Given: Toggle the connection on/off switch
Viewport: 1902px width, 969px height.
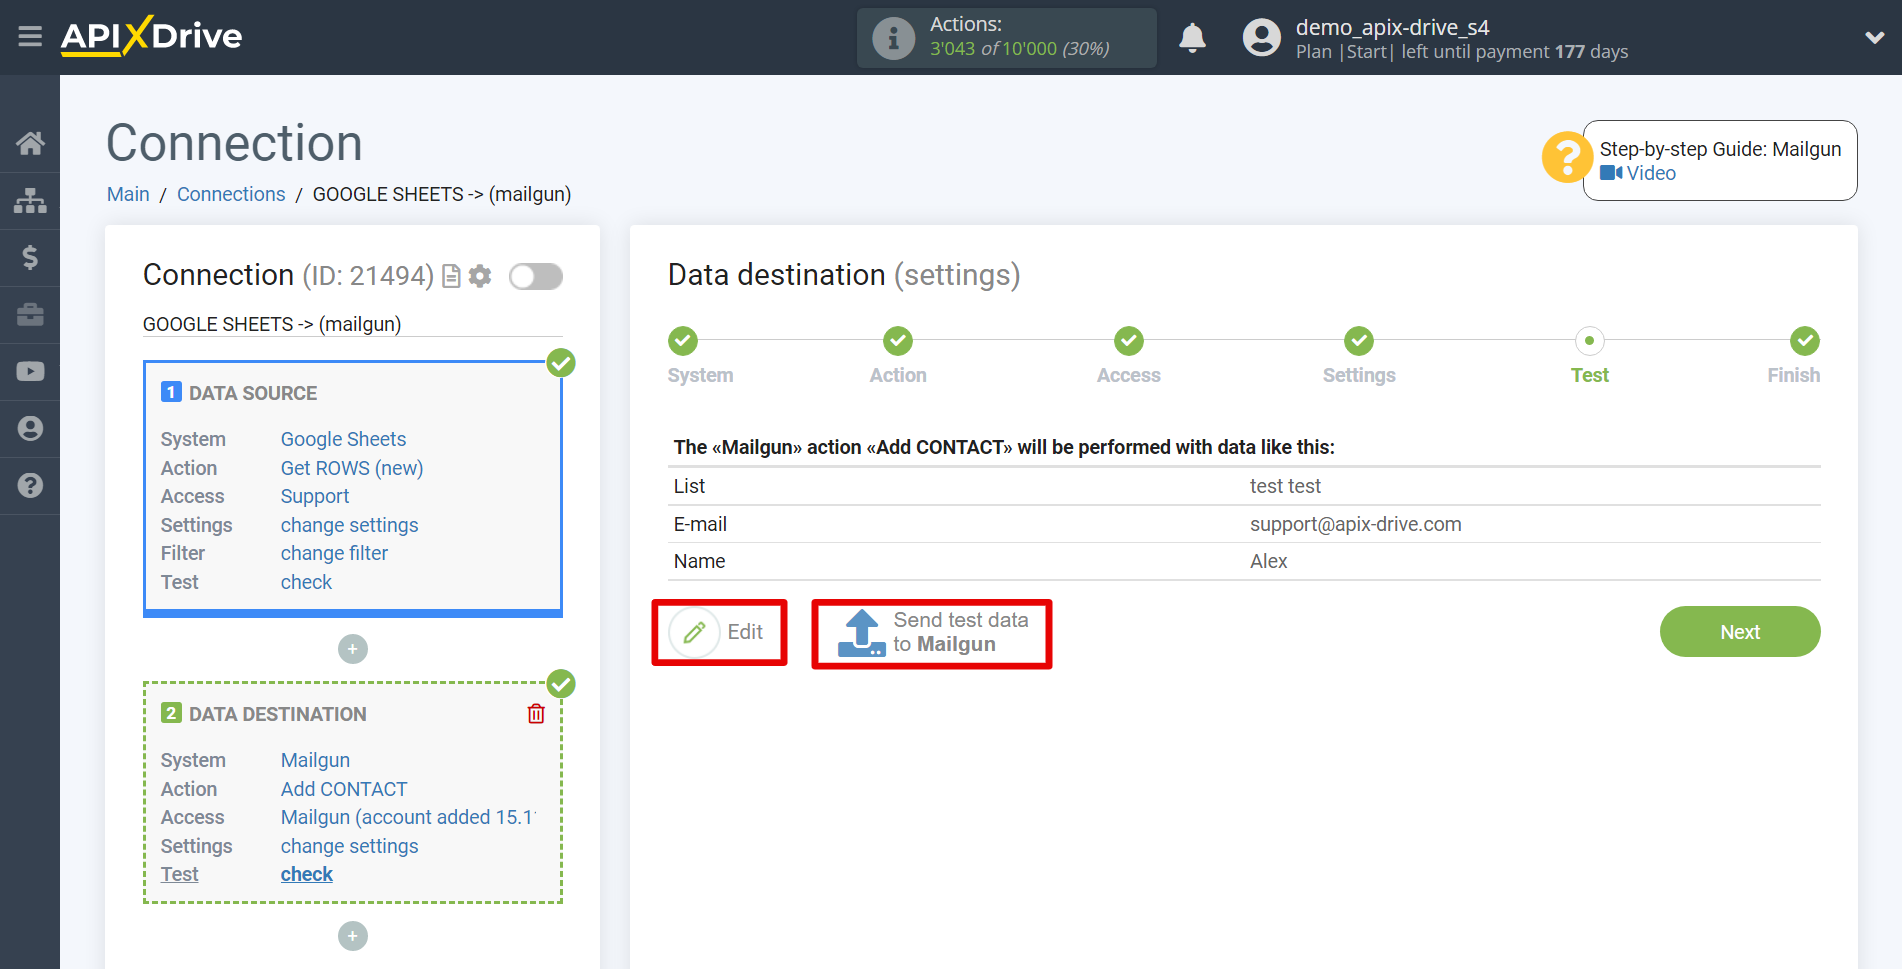Looking at the screenshot, I should 536,276.
